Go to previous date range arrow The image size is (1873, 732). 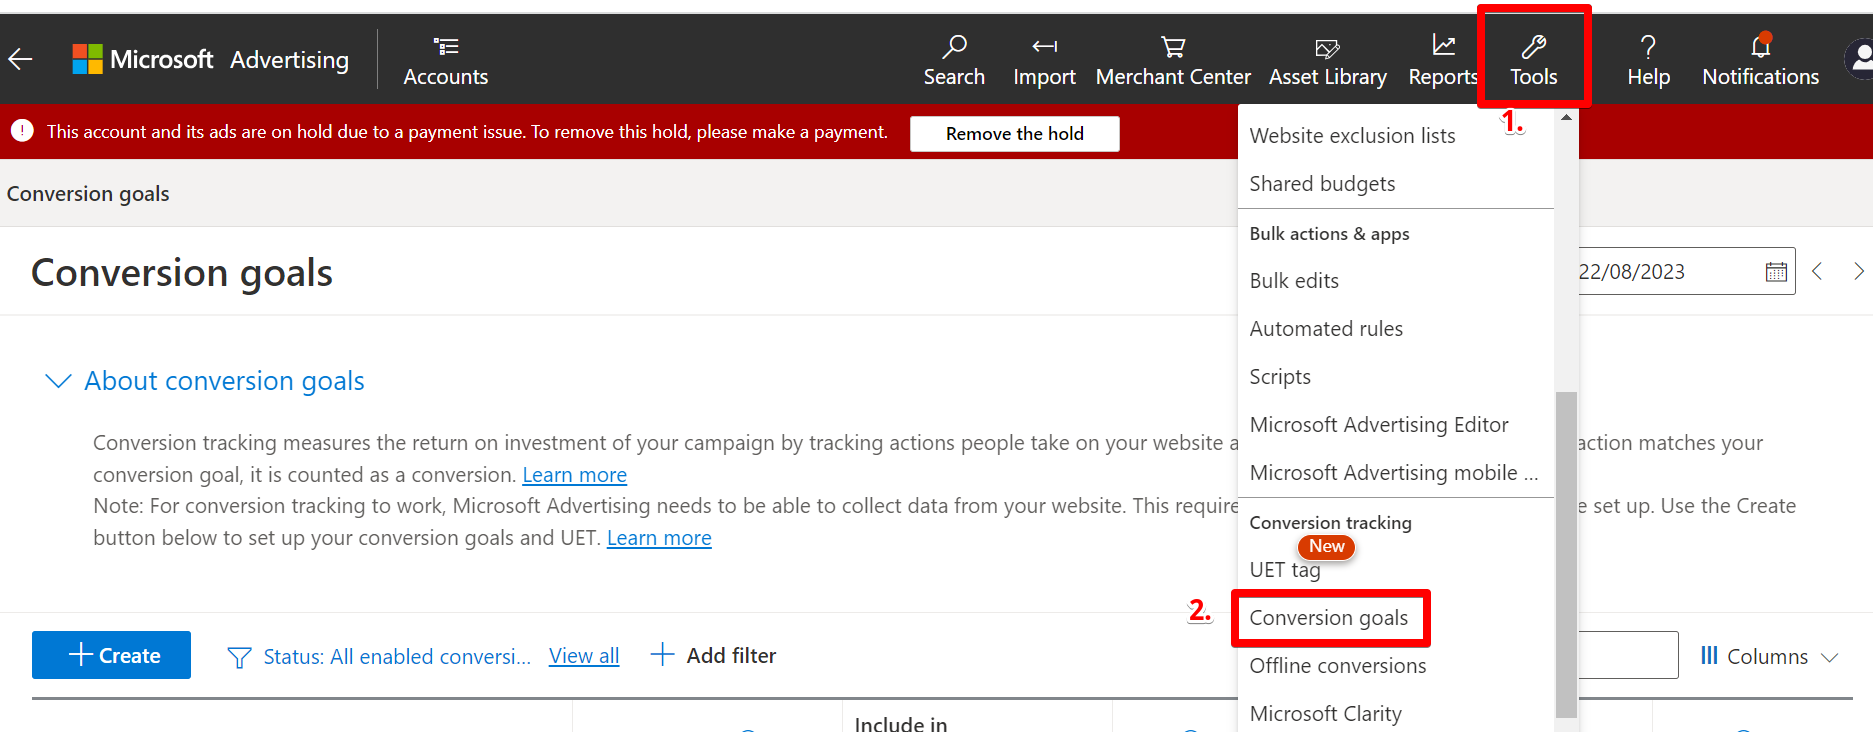pyautogui.click(x=1818, y=271)
